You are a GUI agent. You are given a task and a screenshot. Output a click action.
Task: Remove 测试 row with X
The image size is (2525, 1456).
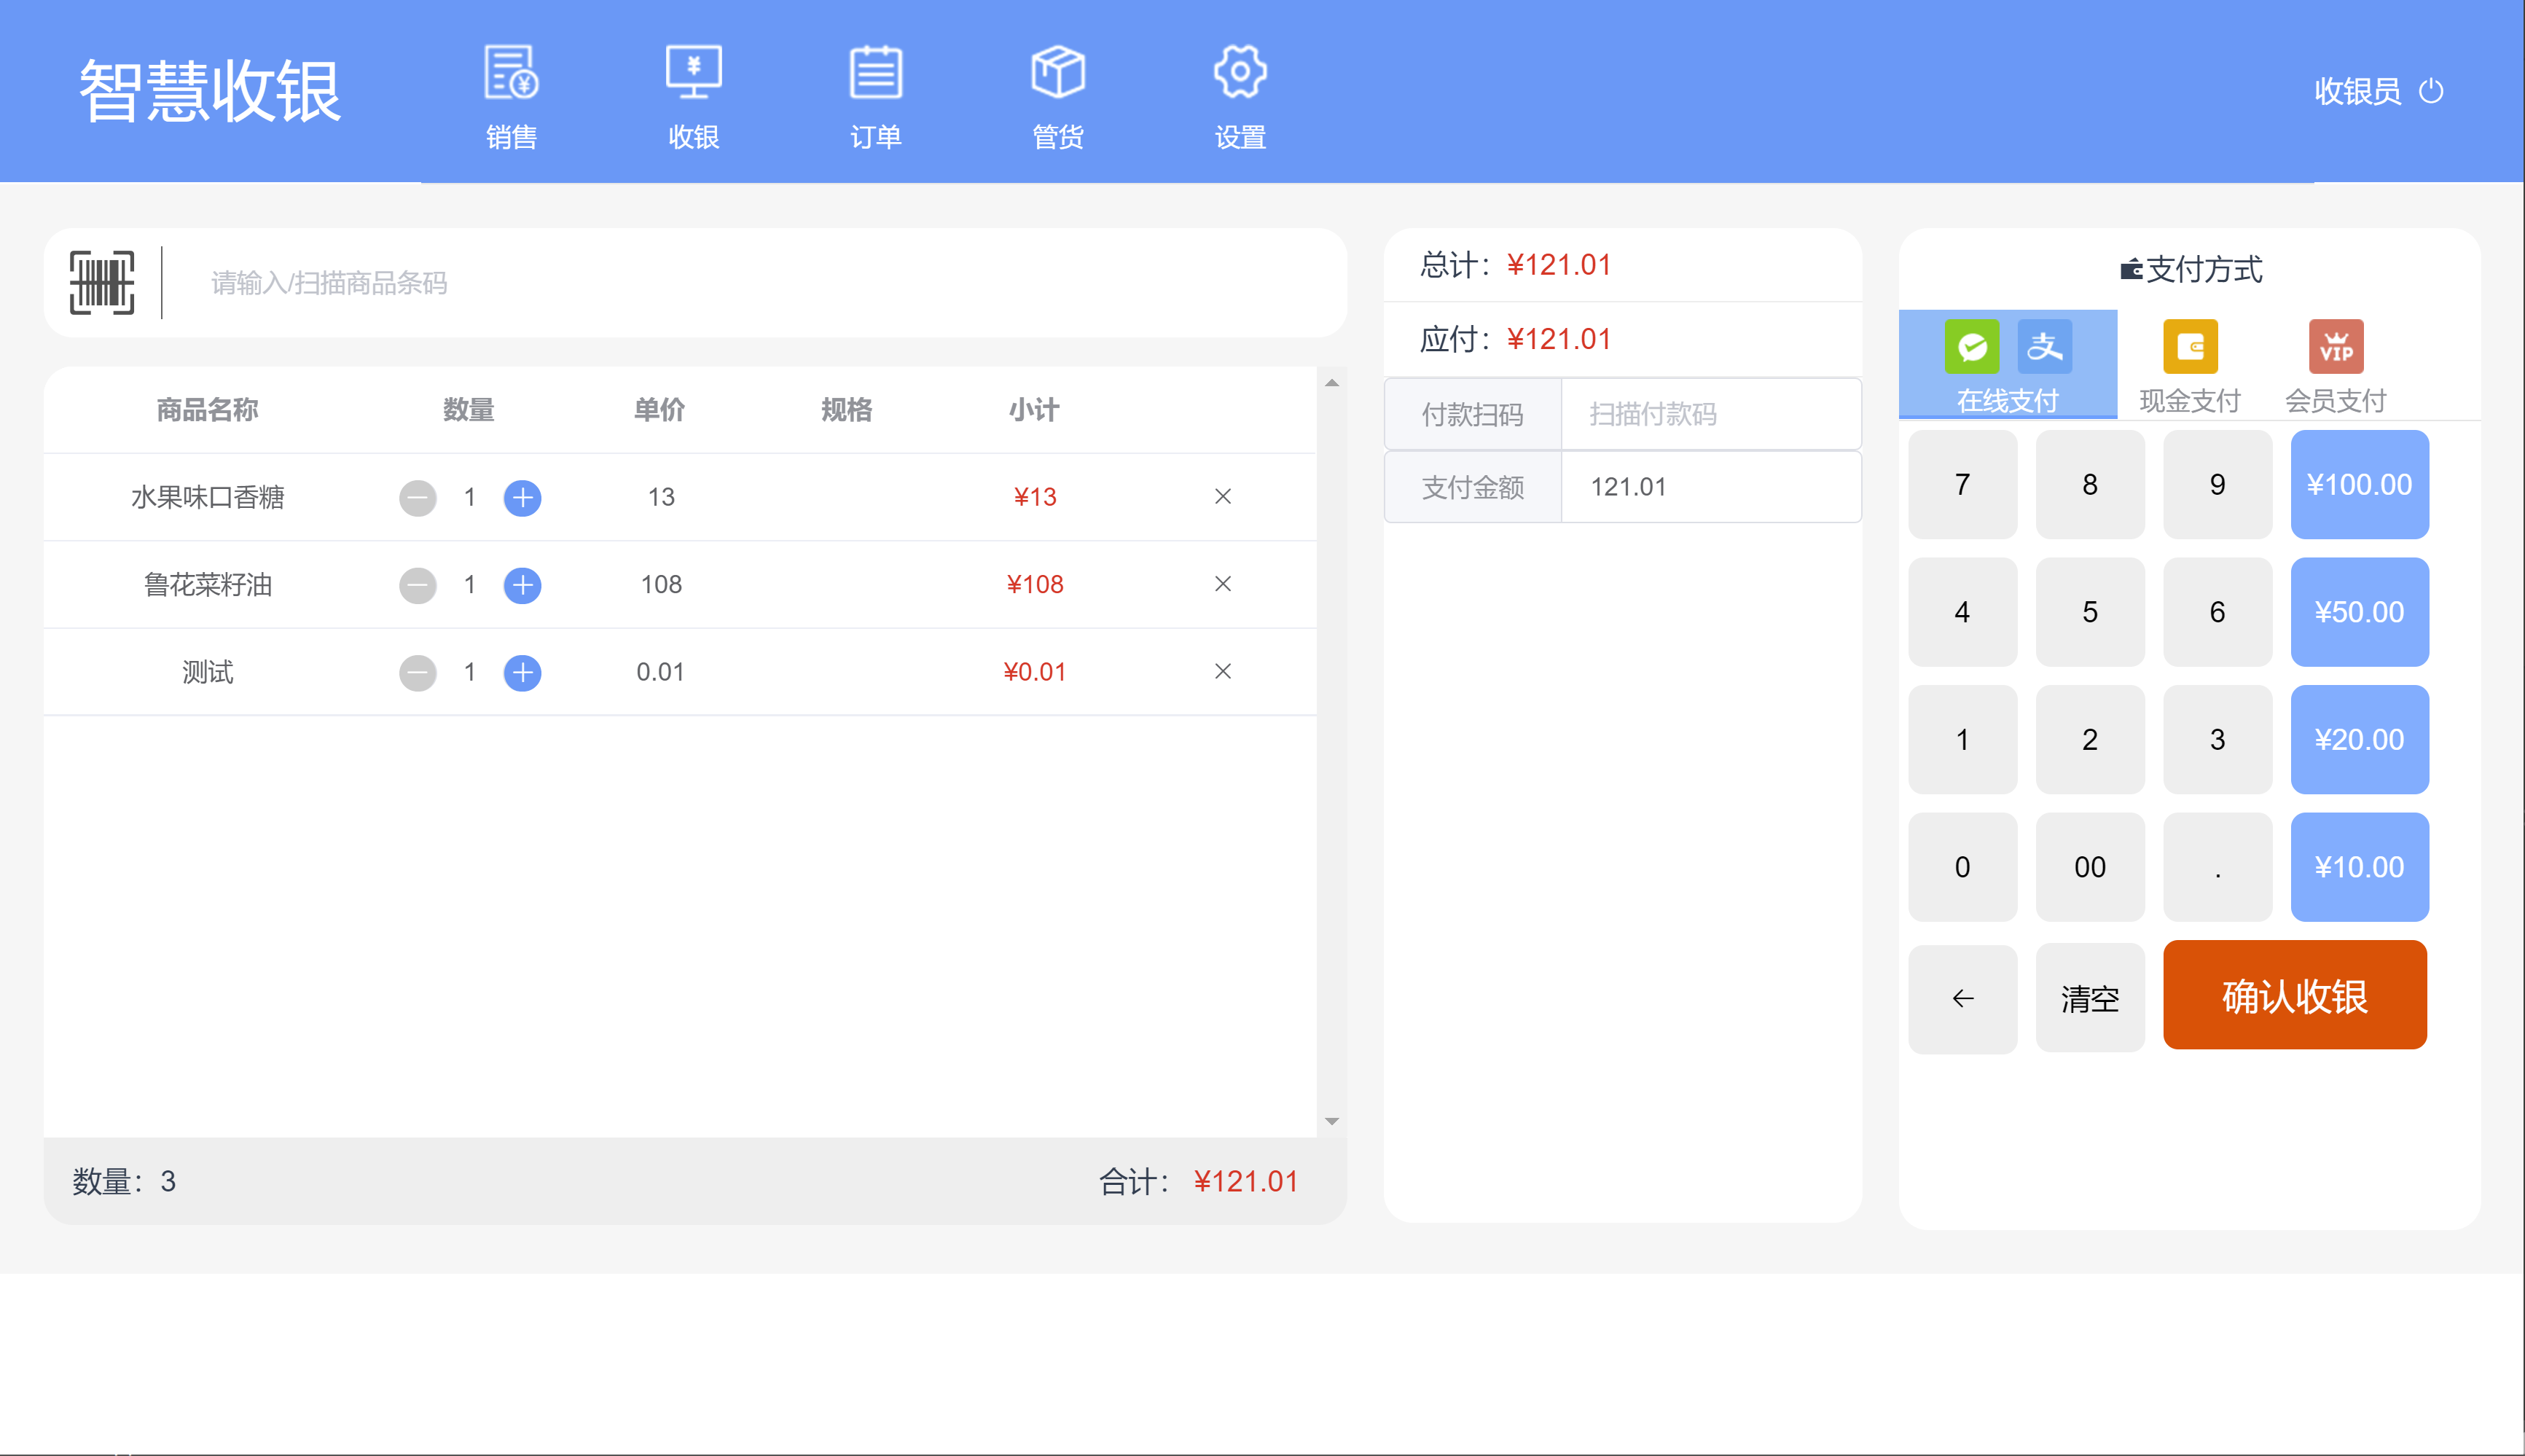coord(1222,671)
